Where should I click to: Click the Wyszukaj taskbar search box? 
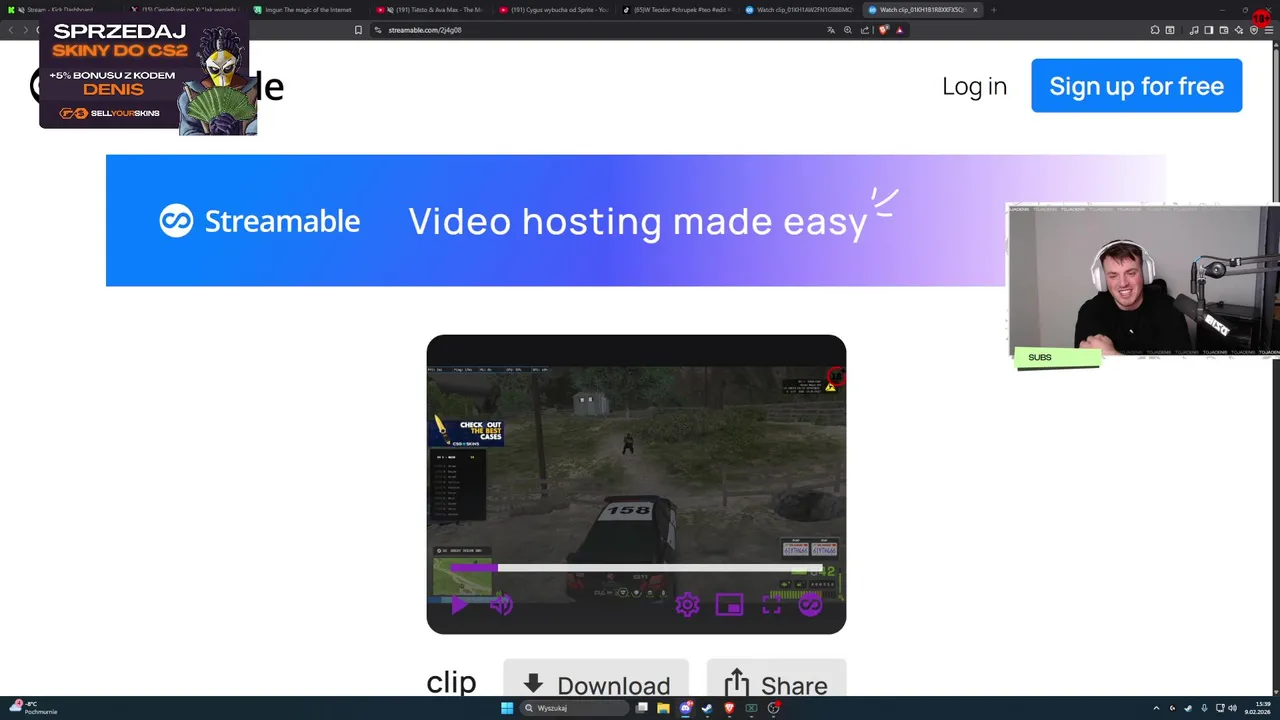(x=574, y=708)
